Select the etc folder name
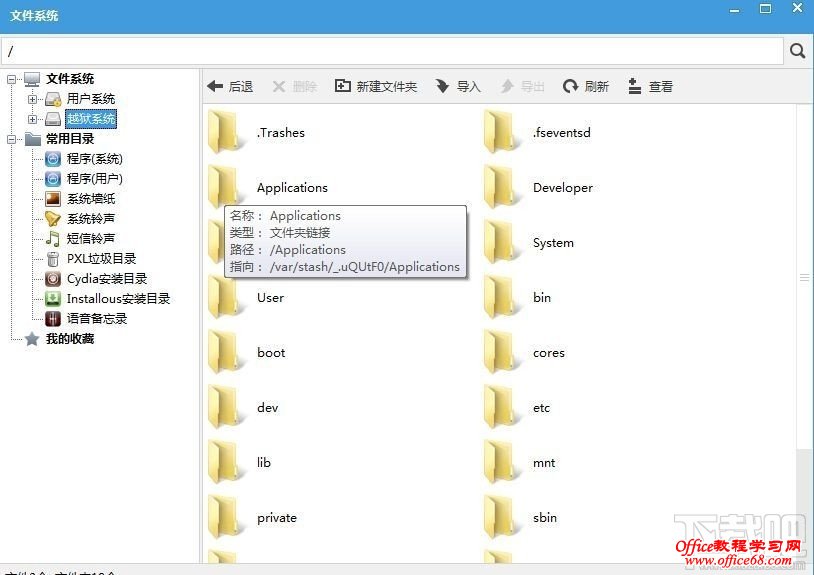 pos(541,408)
